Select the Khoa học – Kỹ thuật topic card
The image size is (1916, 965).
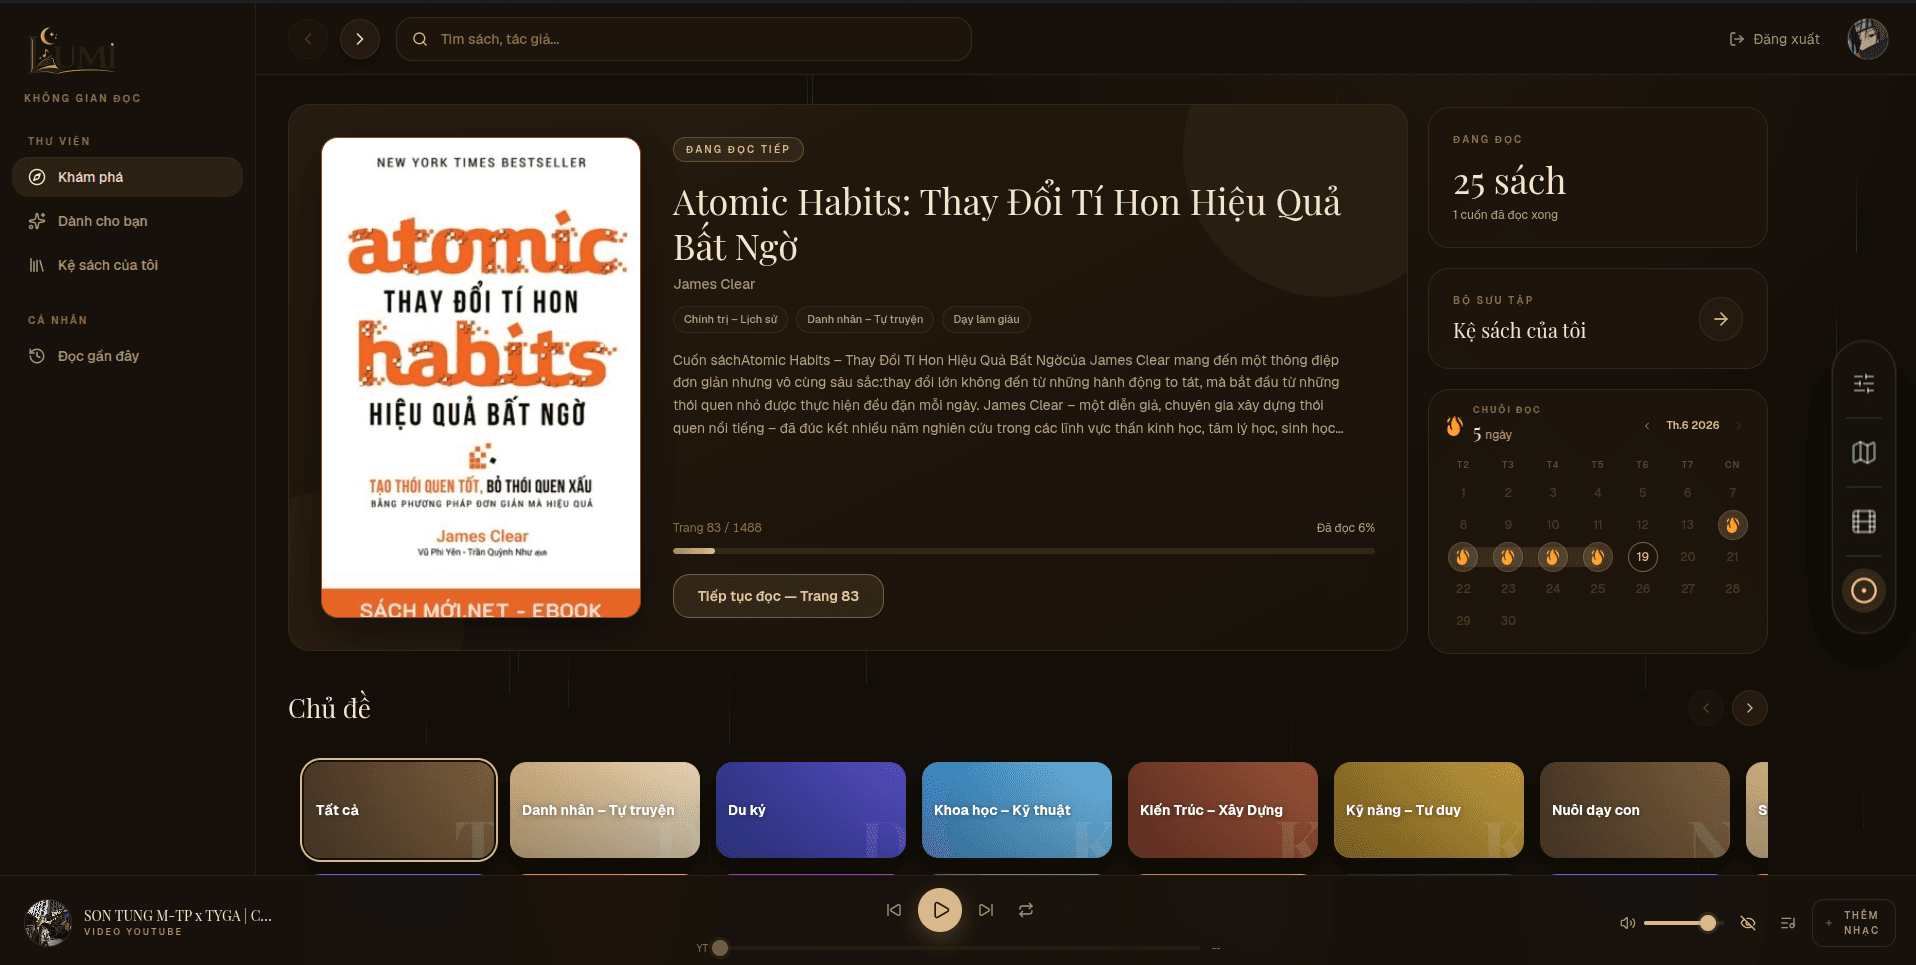click(1017, 810)
